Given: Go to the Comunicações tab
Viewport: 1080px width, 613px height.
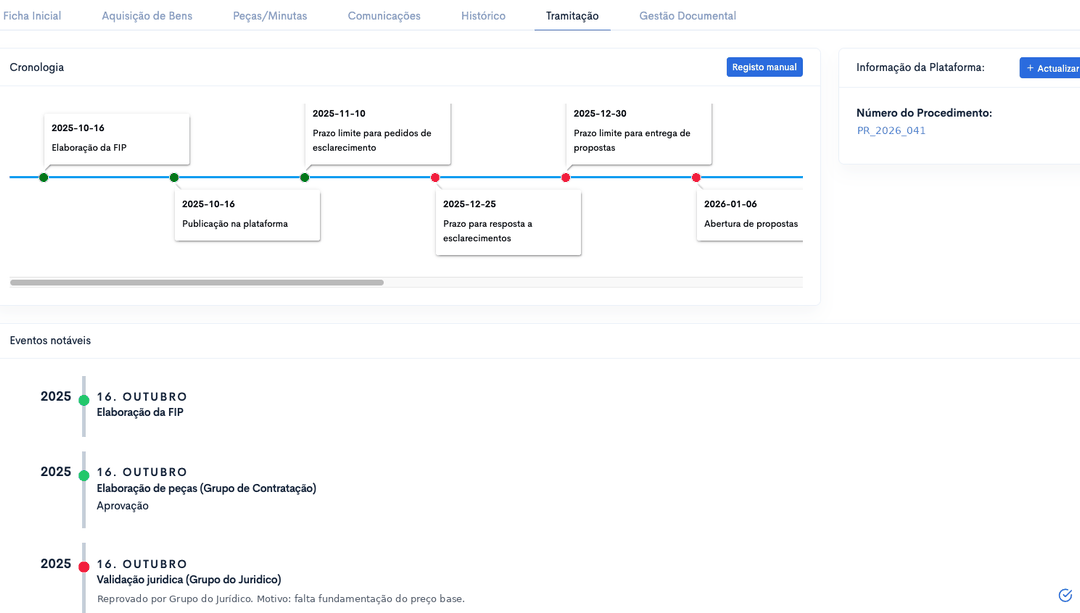Looking at the screenshot, I should pyautogui.click(x=384, y=16).
